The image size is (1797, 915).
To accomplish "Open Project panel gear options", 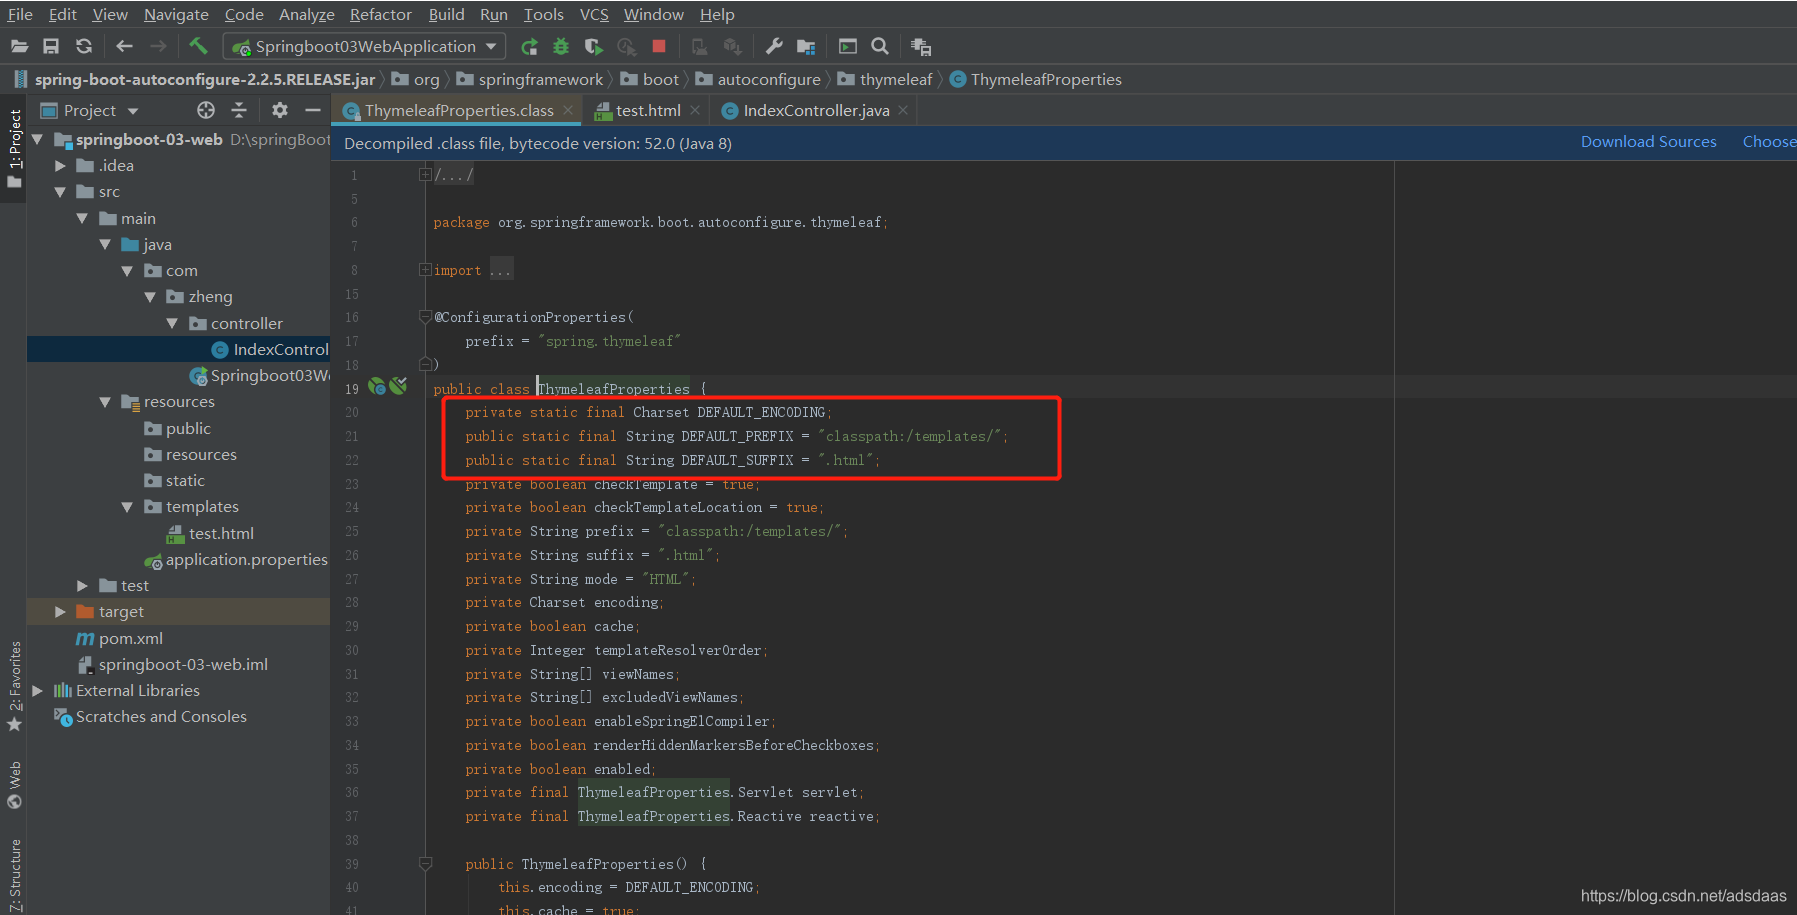I will (280, 110).
